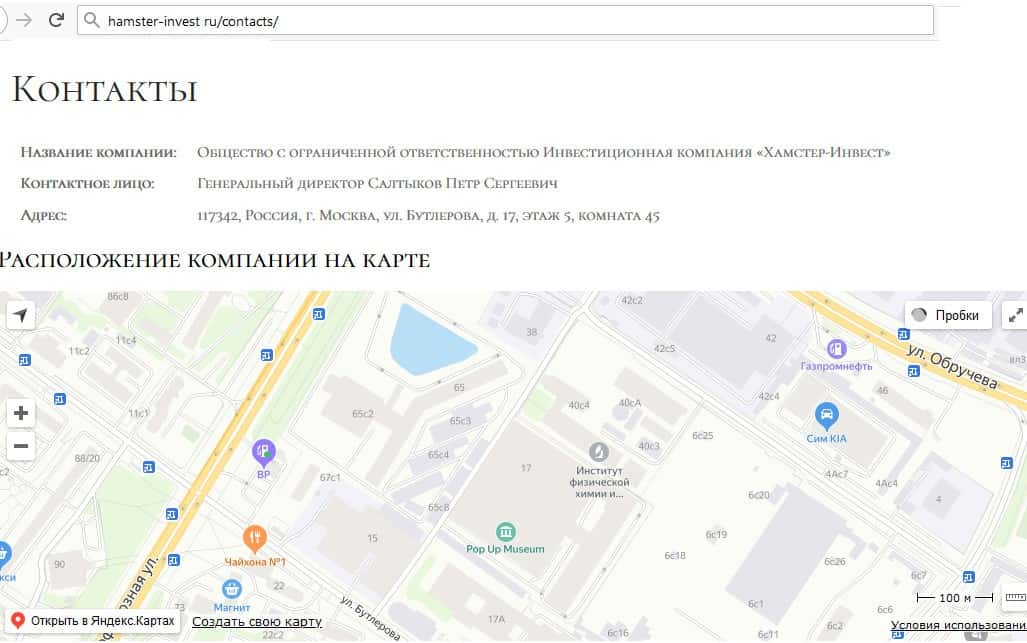Click the ул. Обручева street label
Viewport: 1027px width, 643px height.
coord(952,367)
